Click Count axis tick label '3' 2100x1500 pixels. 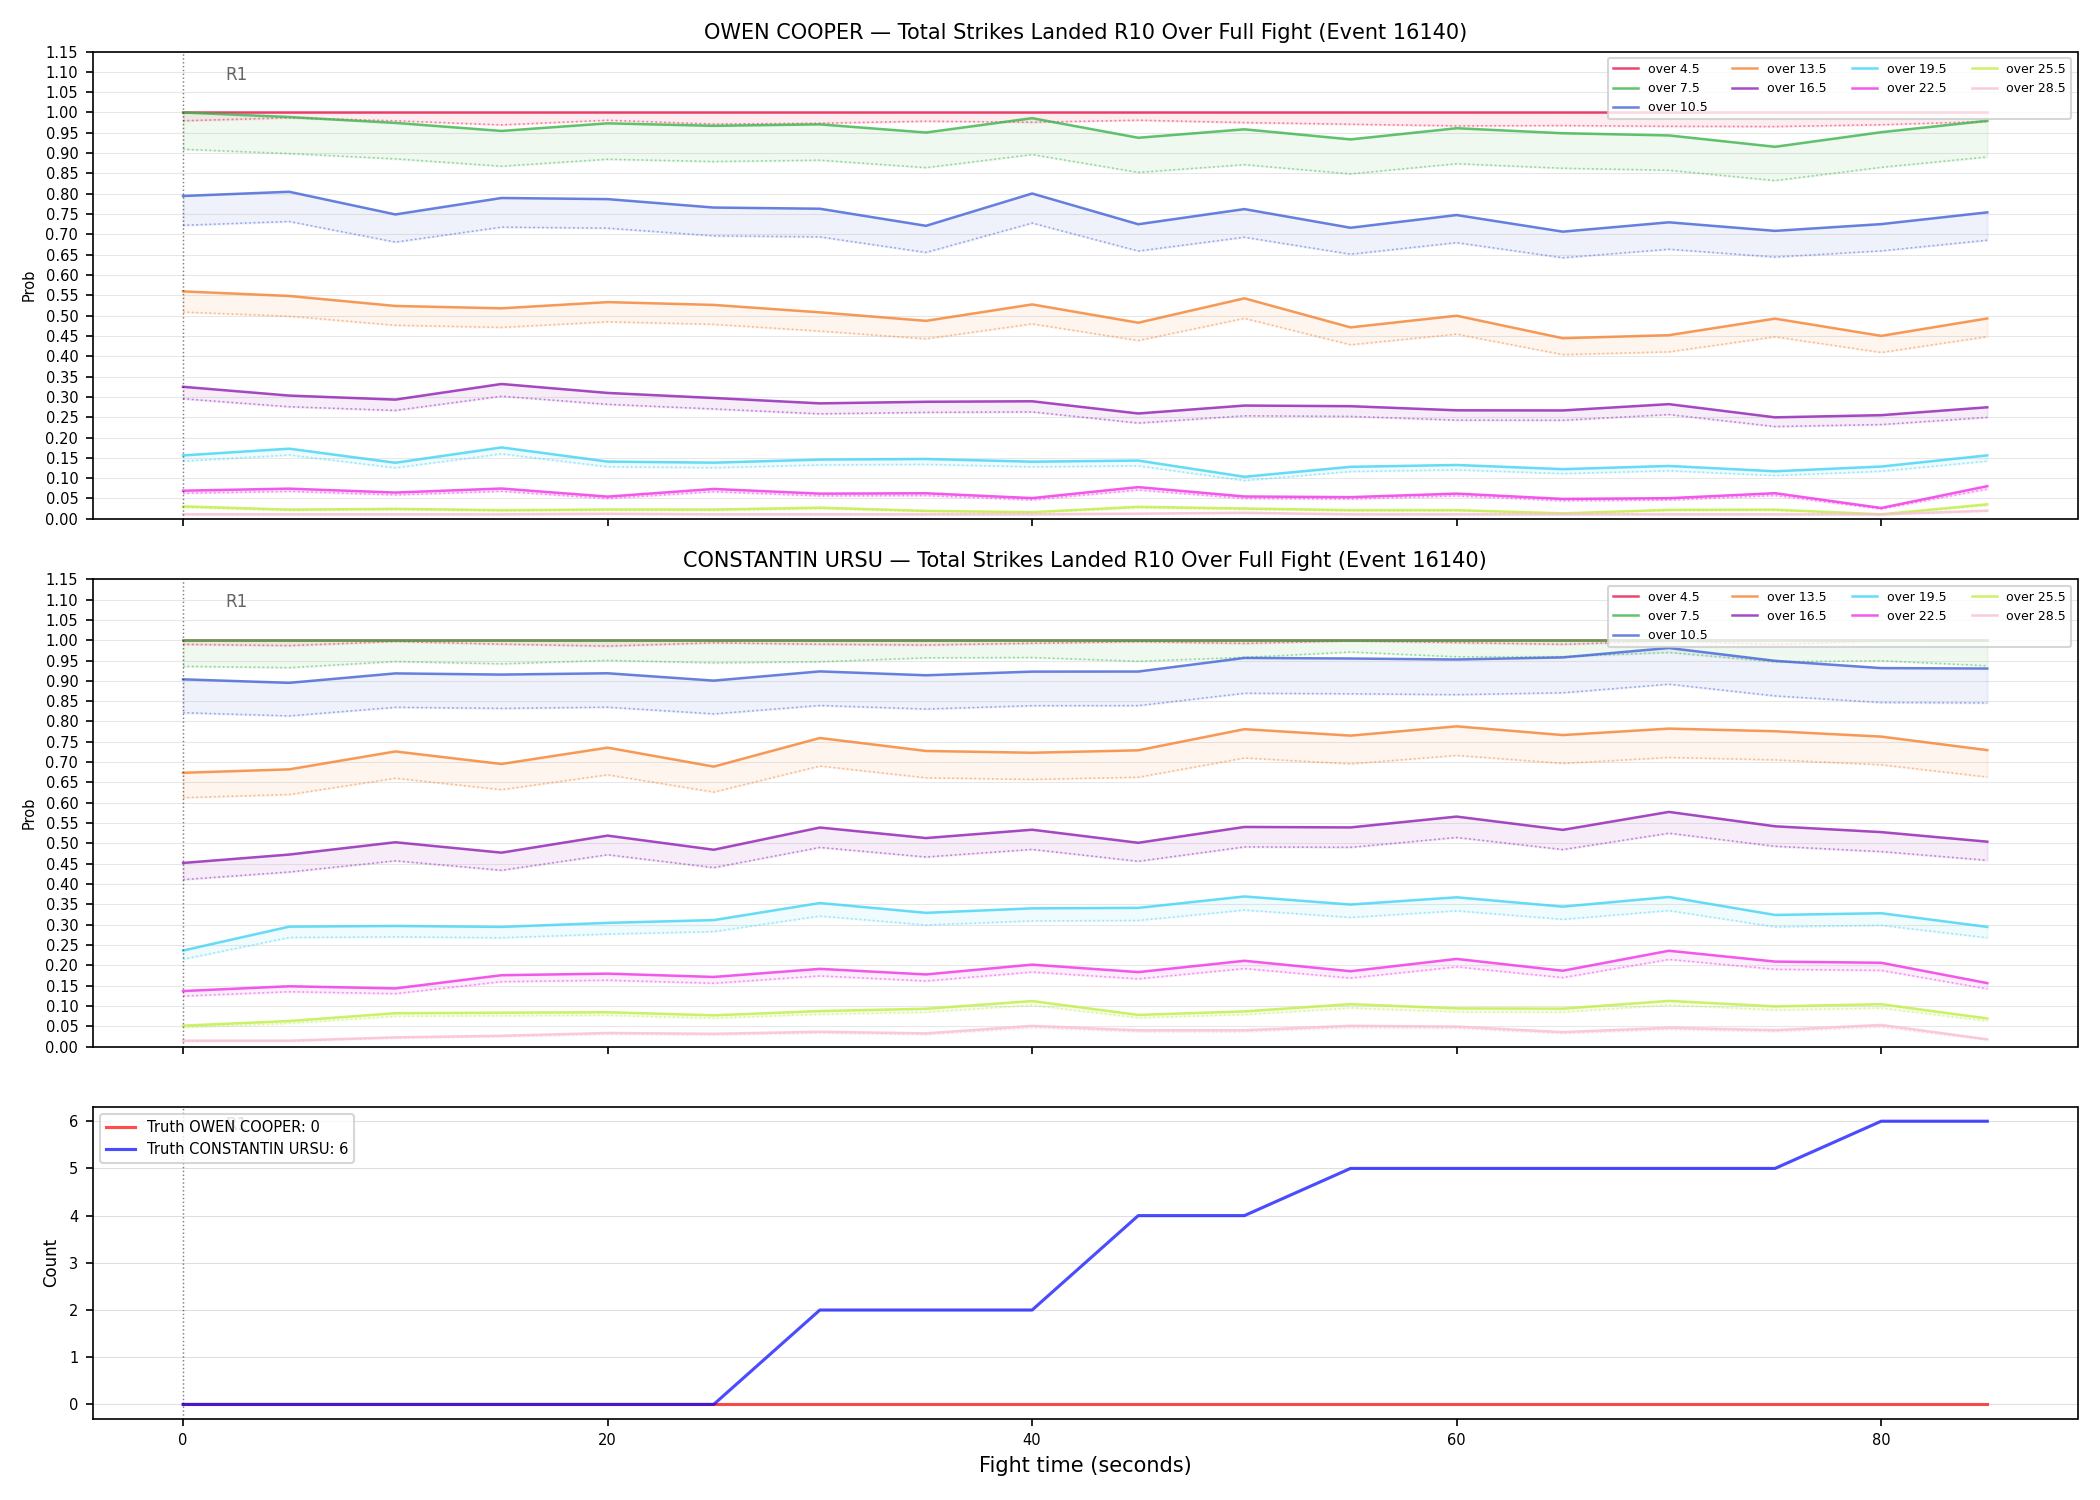[x=73, y=1263]
